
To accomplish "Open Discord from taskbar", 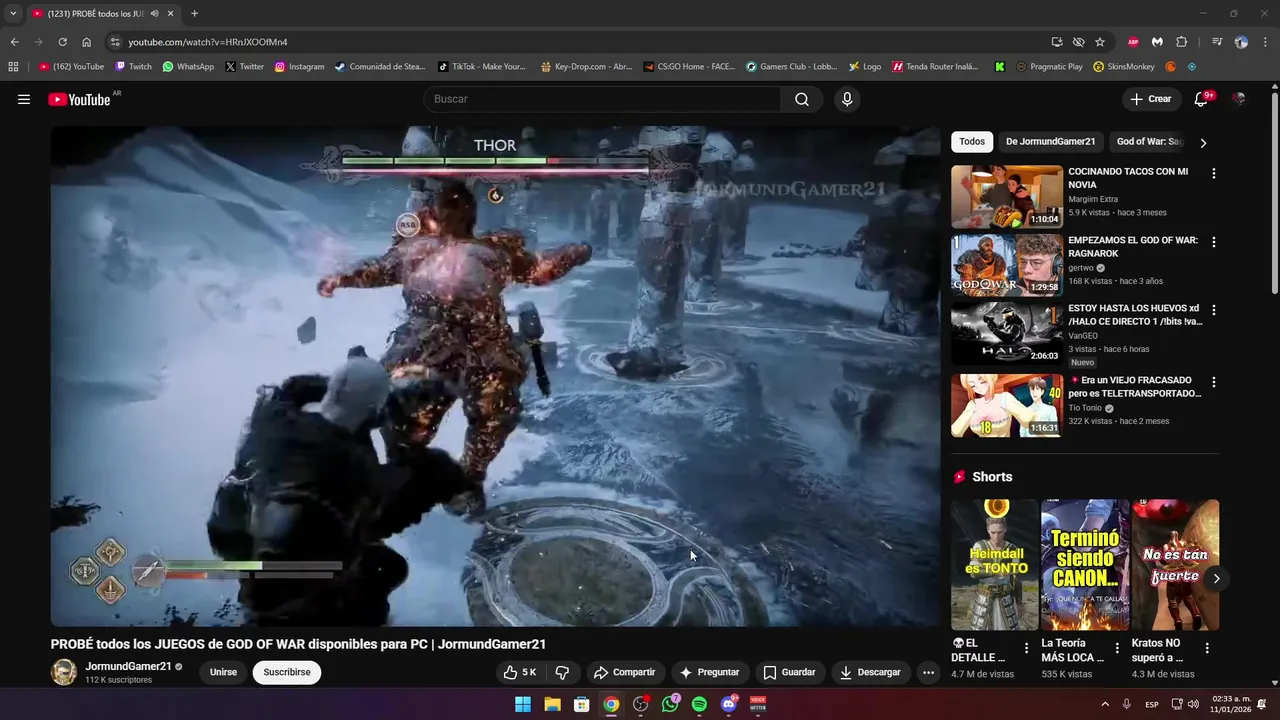I will 729,704.
